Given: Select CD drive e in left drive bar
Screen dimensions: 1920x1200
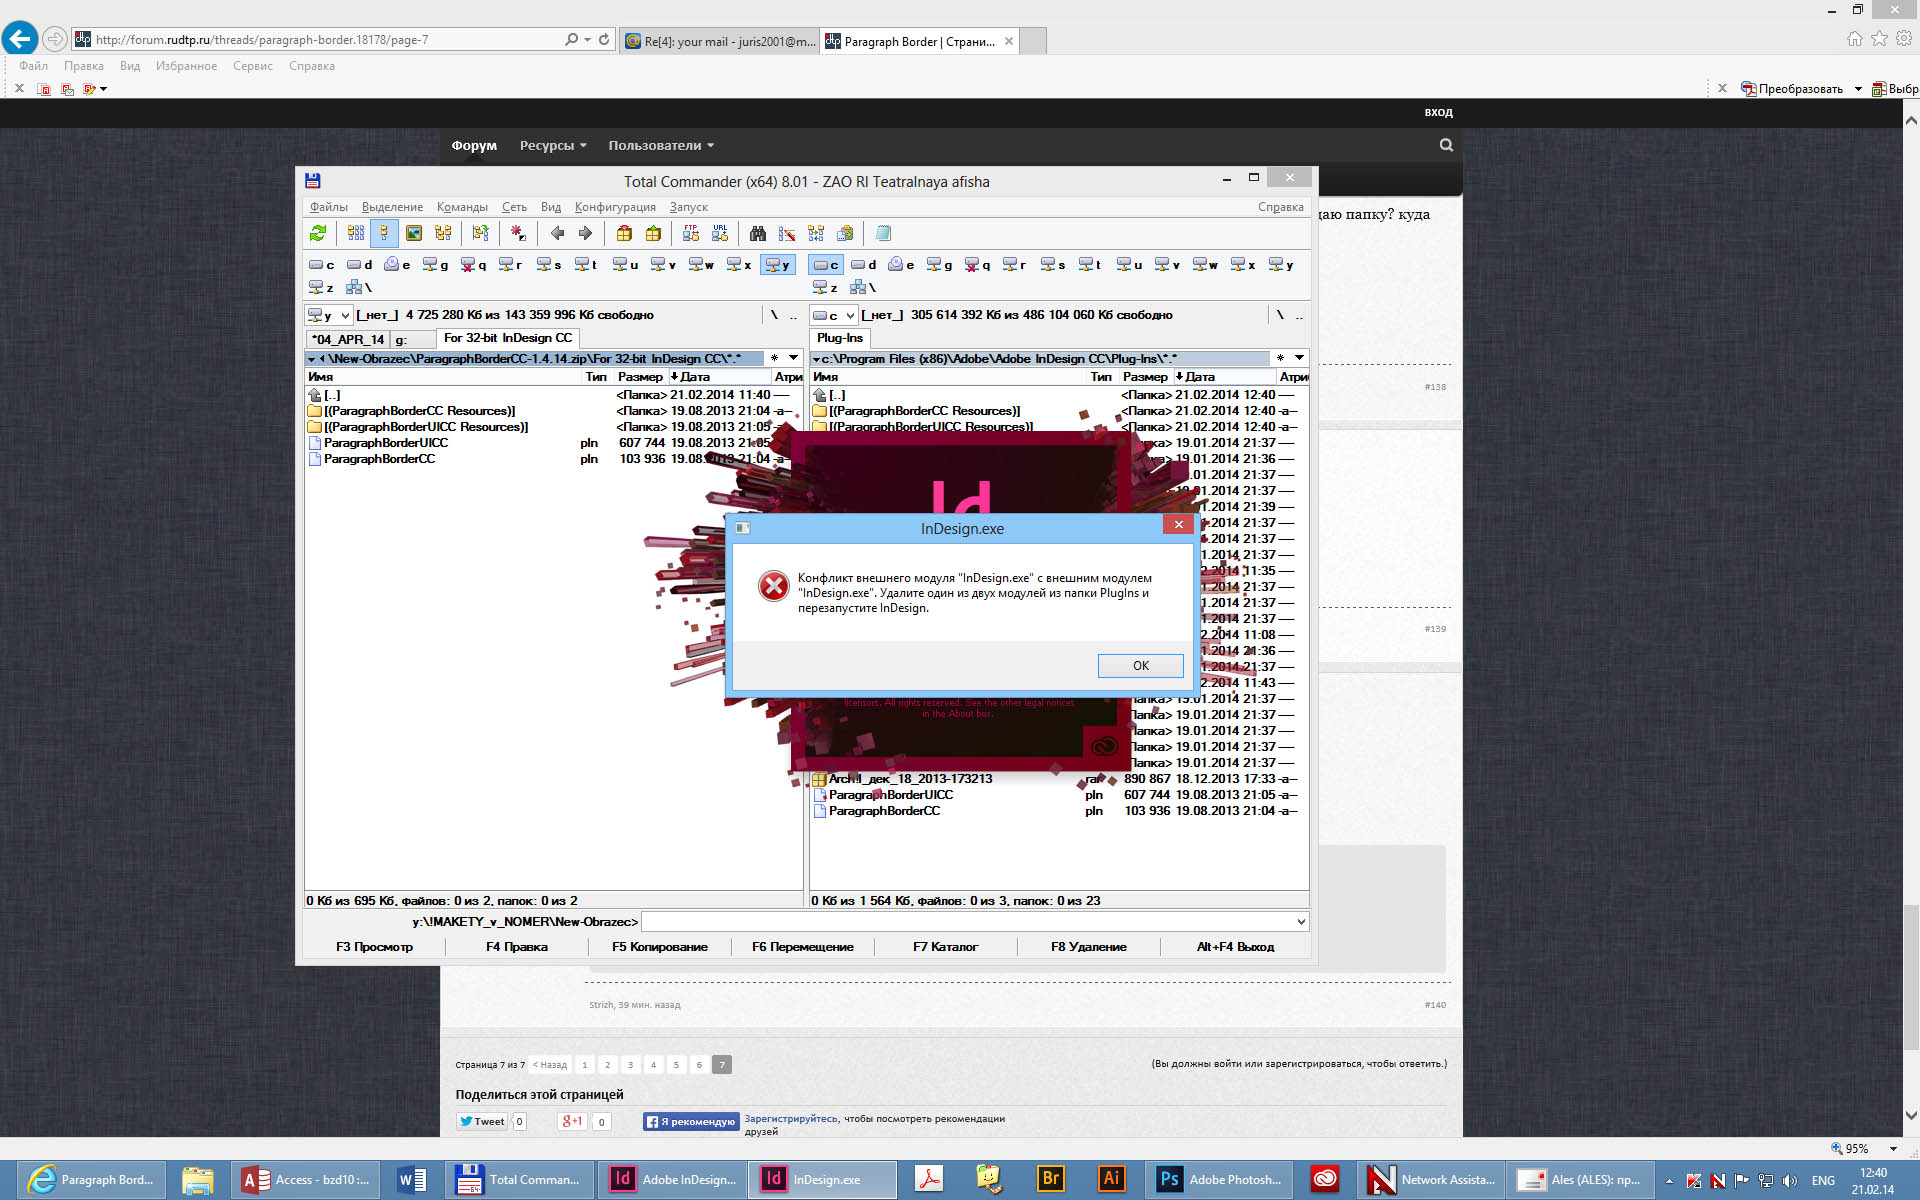Looking at the screenshot, I should [397, 265].
